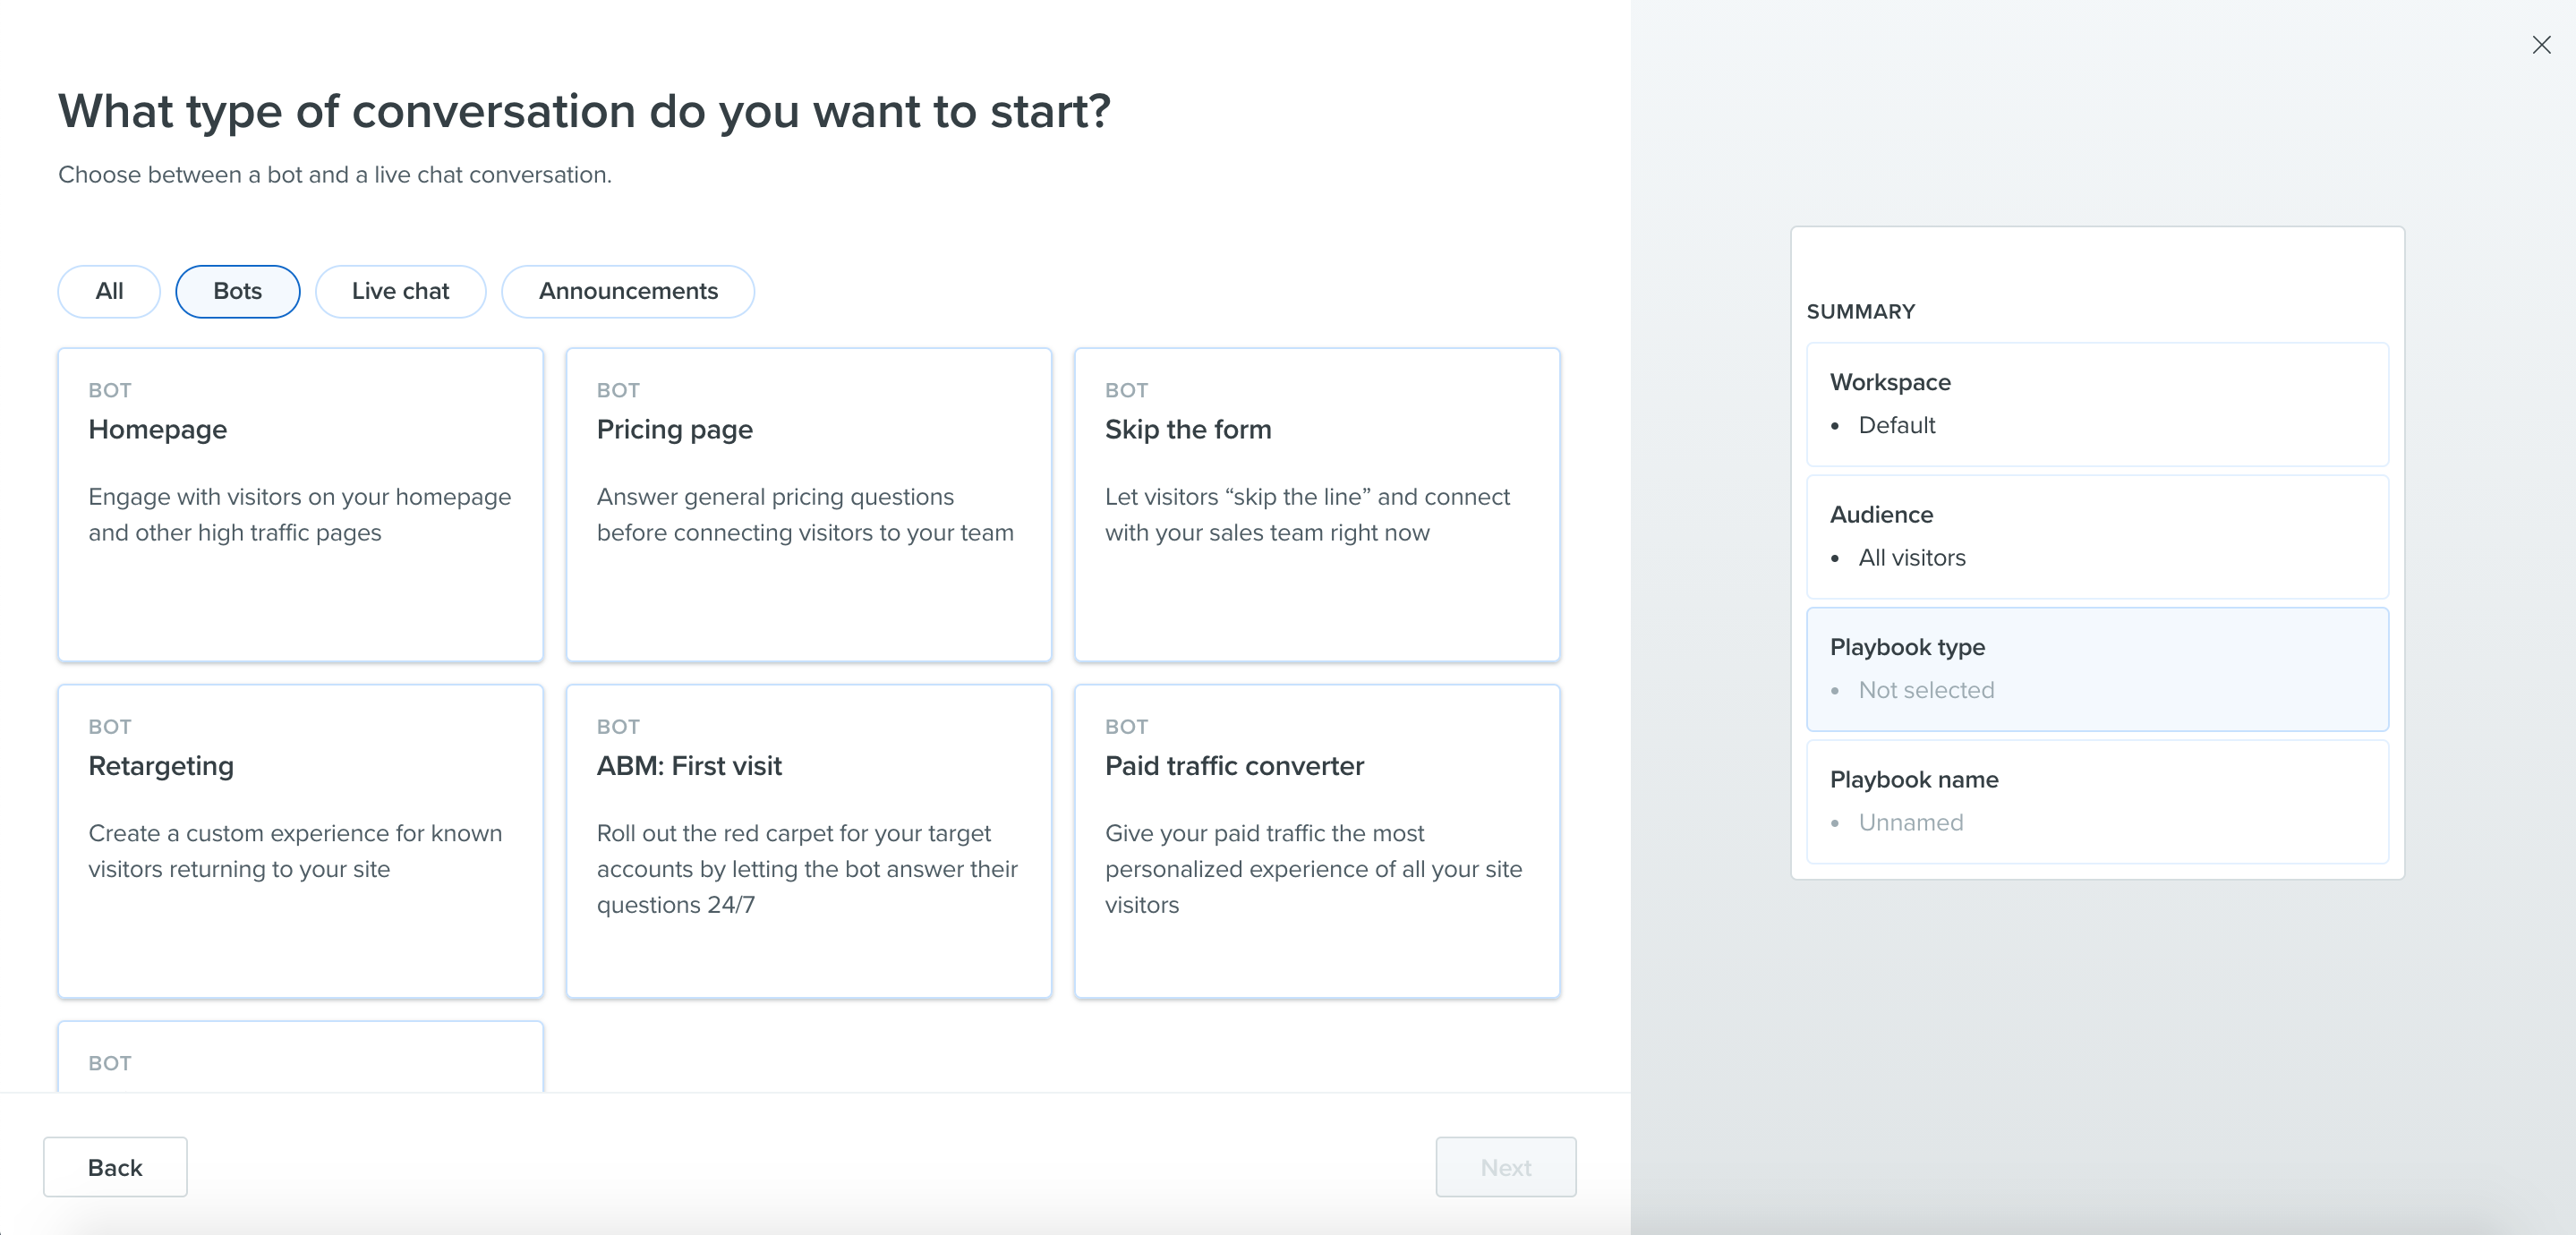Click 'Choose between a bot' subtitle text
The width and height of the screenshot is (2576, 1235).
tap(335, 175)
